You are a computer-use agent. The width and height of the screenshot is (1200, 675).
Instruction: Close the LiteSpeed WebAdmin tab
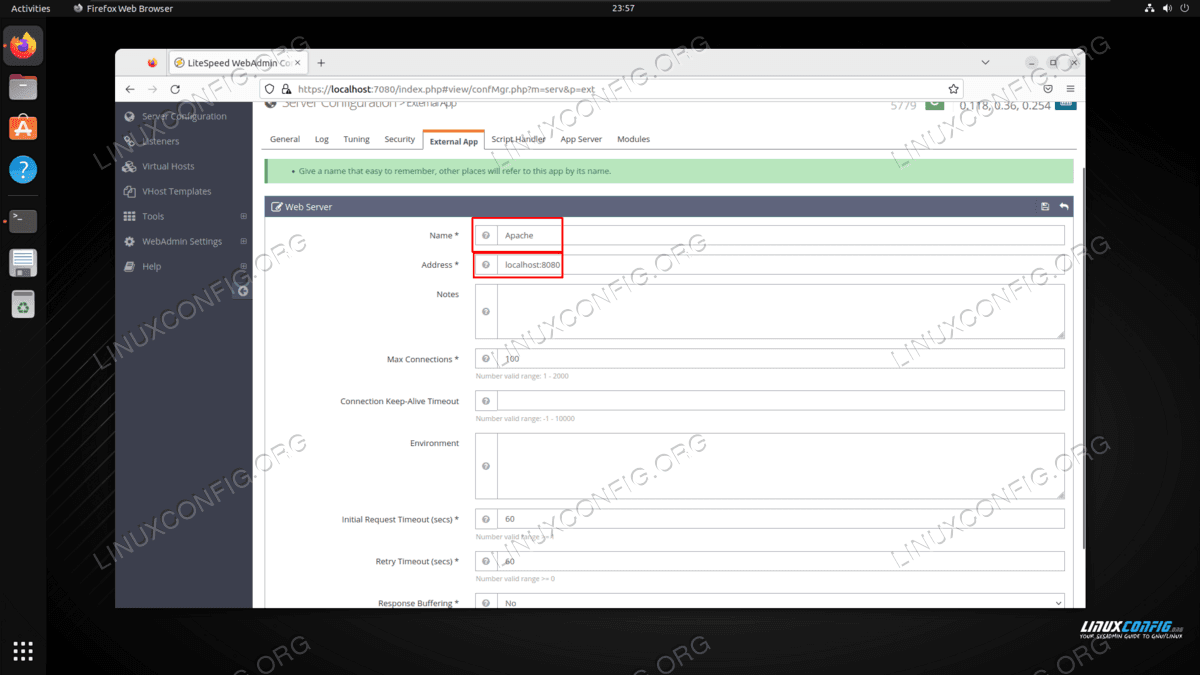(298, 63)
